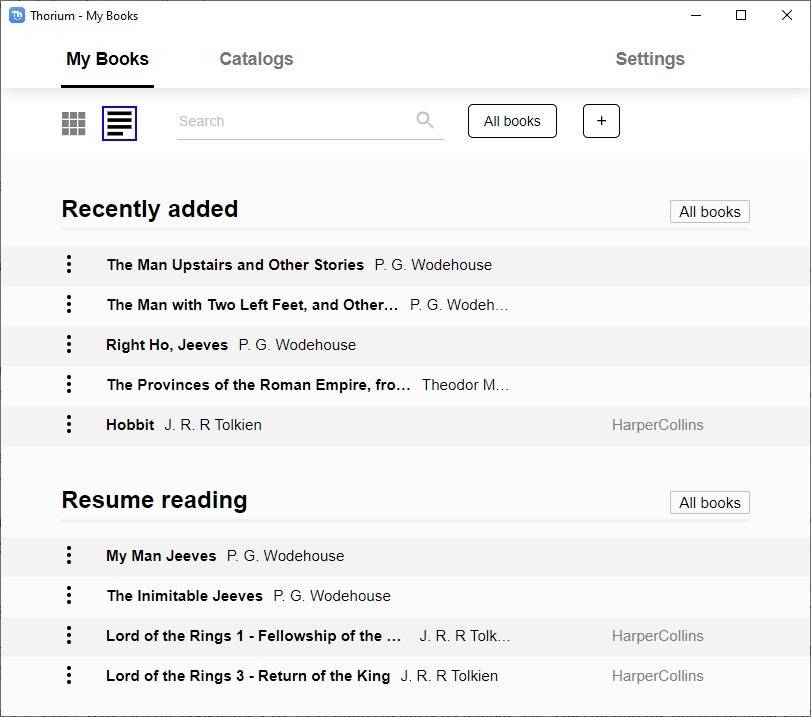The image size is (811, 717).
Task: Open The Man Upstairs and Other Stories
Action: click(x=235, y=265)
